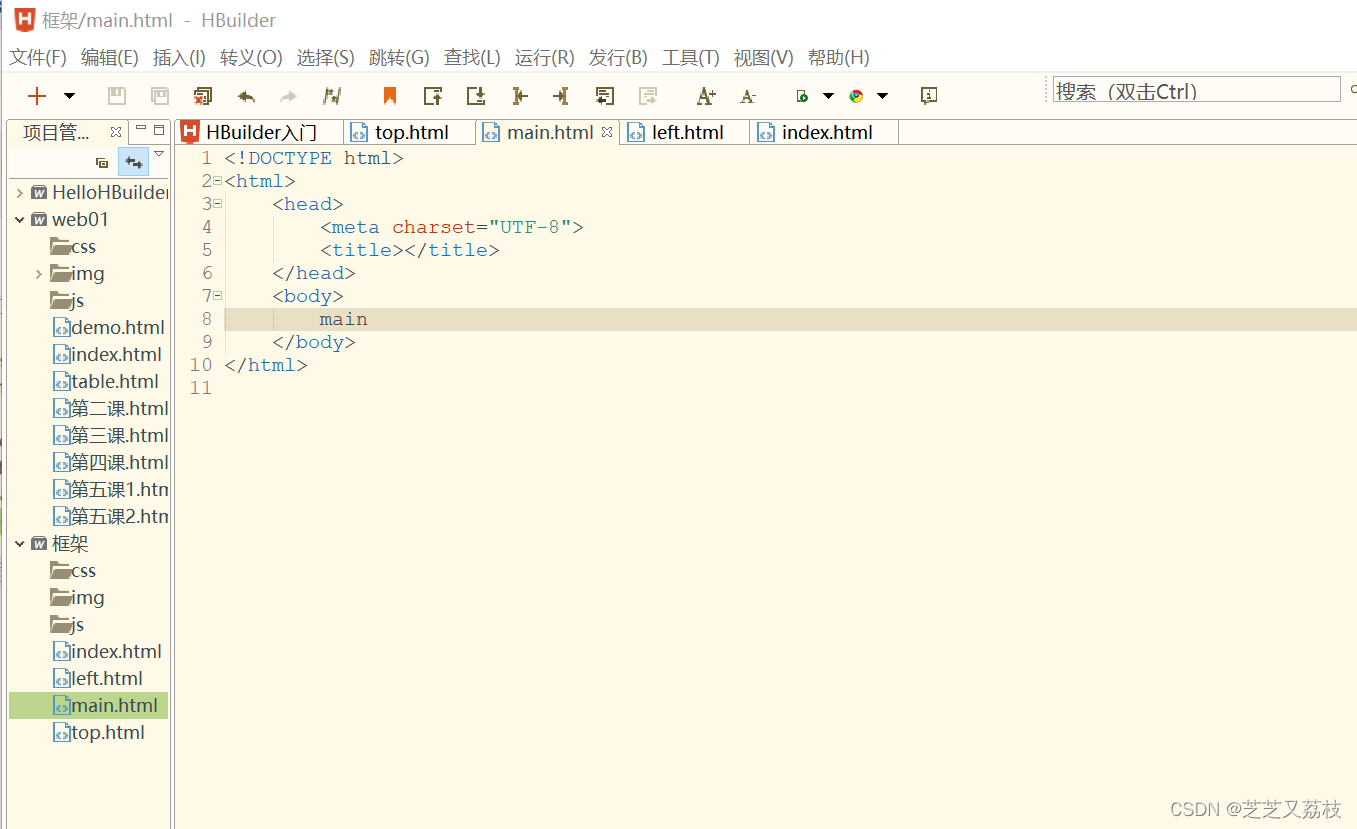Click the collapse-all icon in project panel

pos(102,162)
